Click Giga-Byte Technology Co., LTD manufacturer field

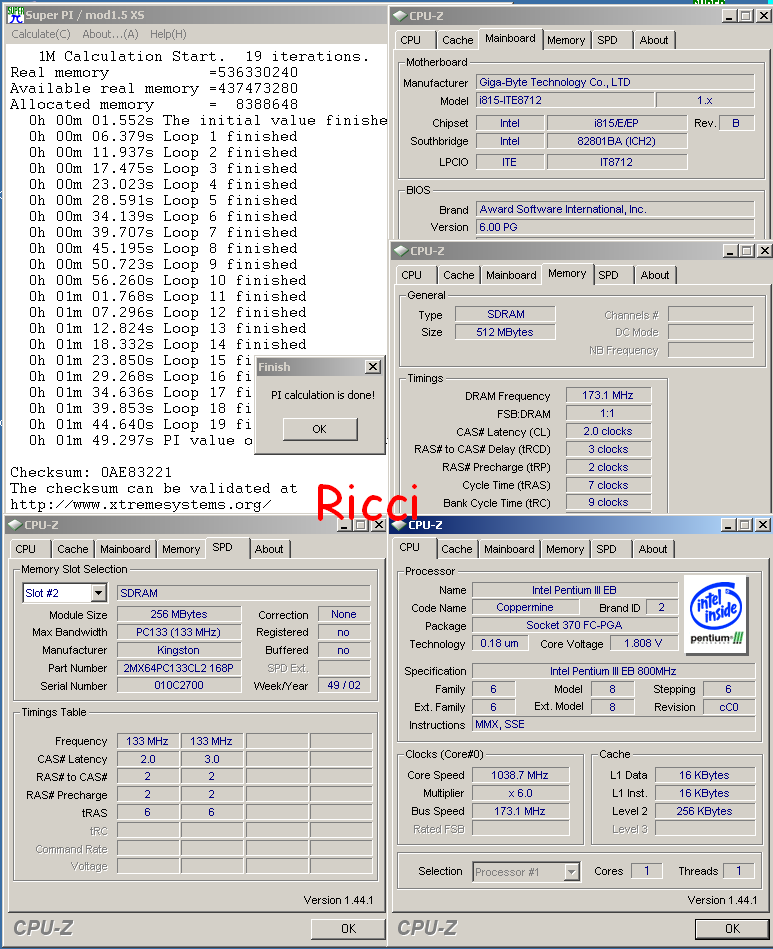tap(615, 82)
